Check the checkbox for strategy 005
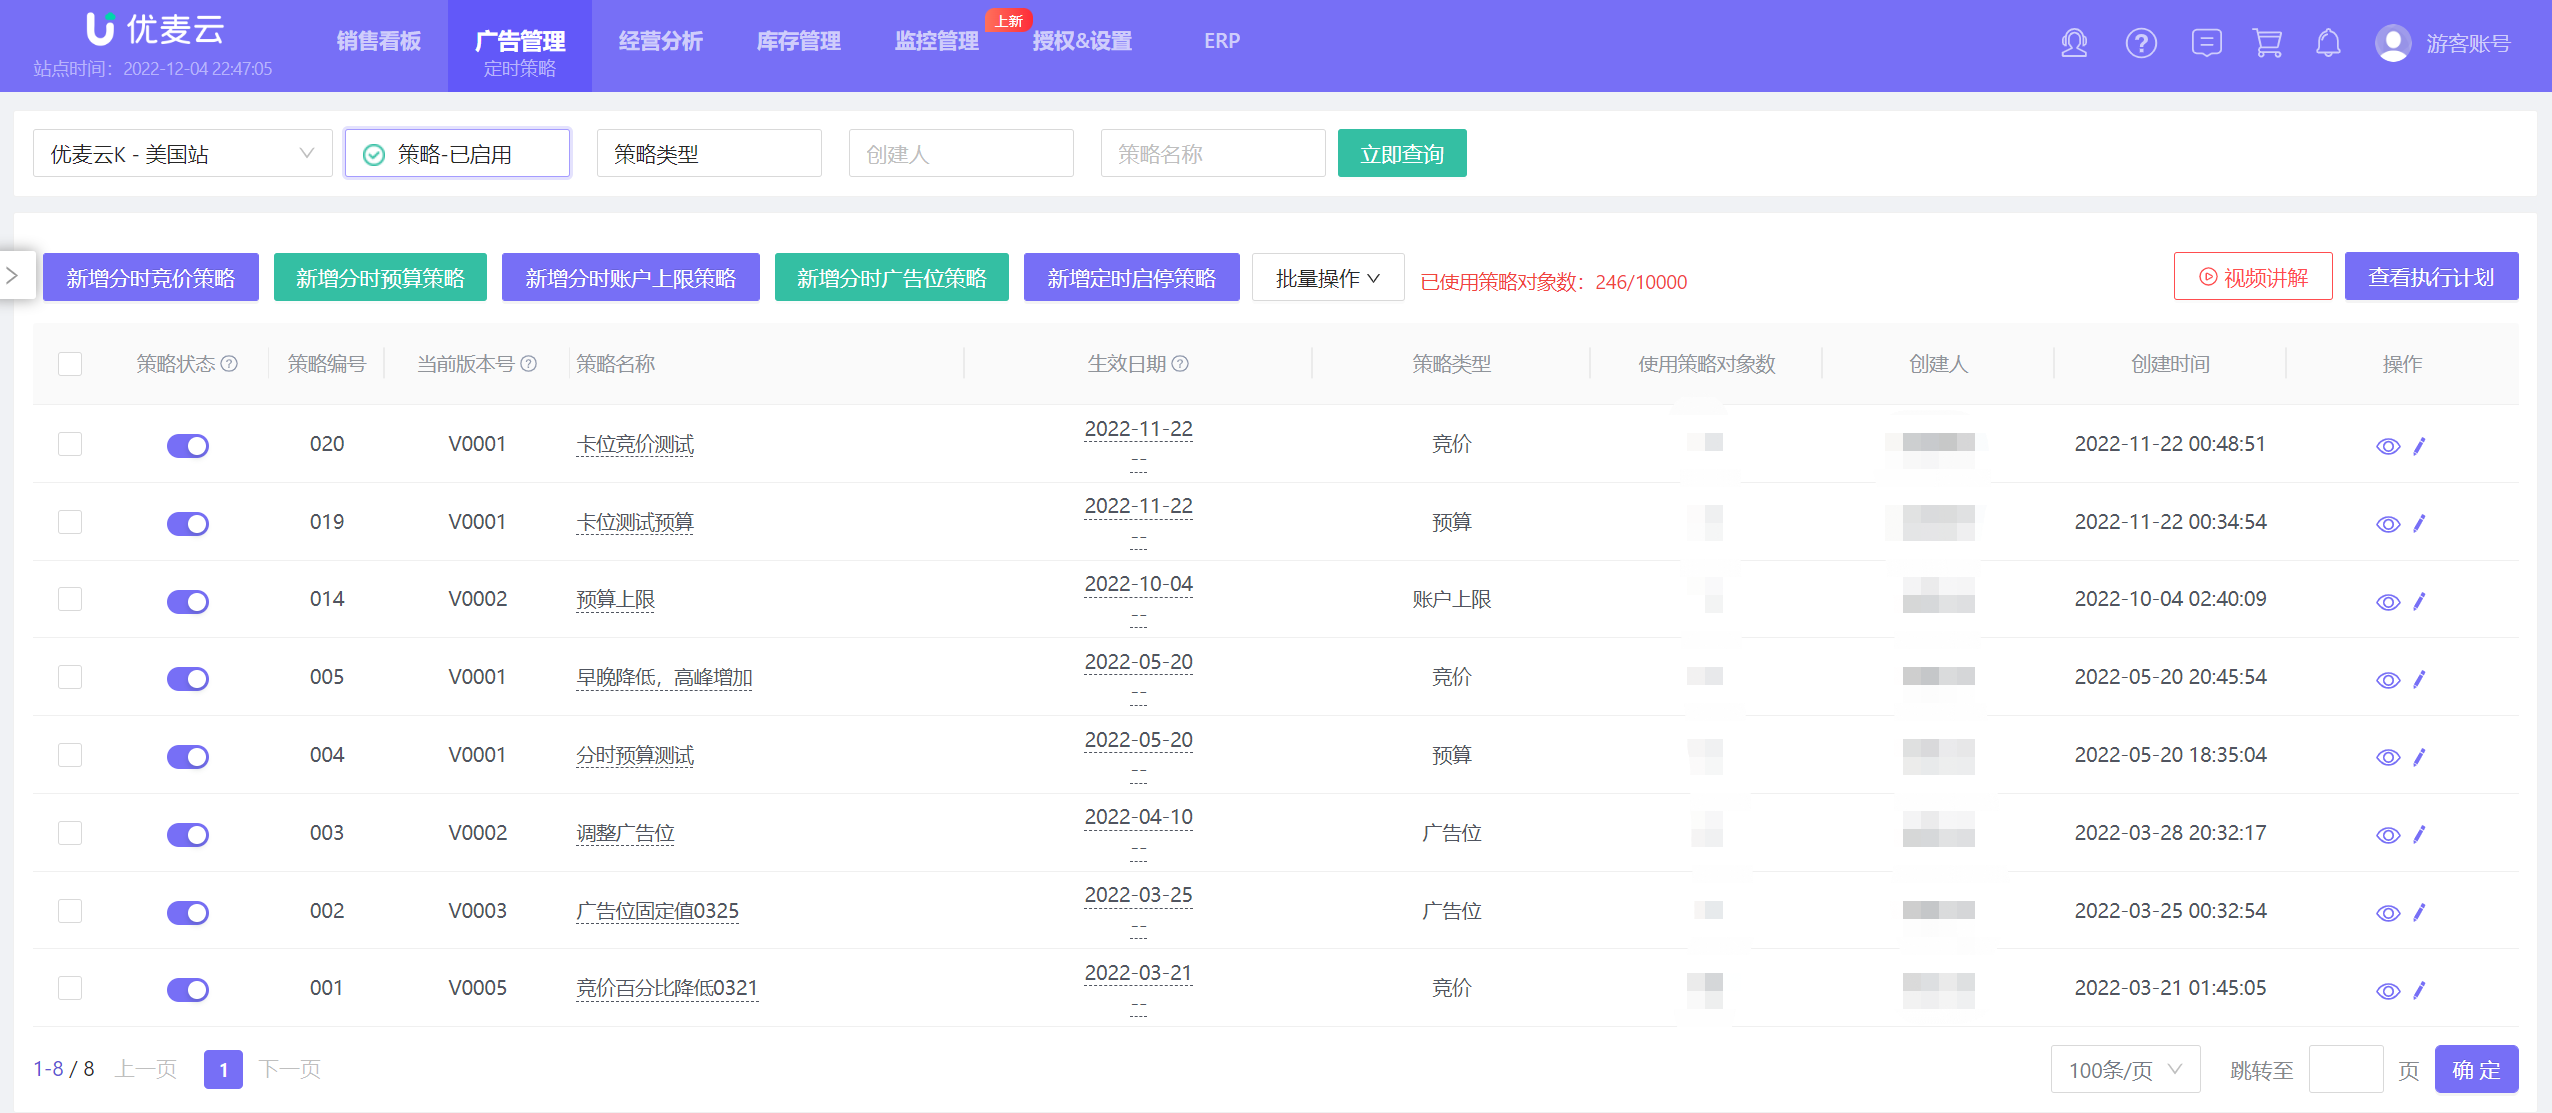This screenshot has width=2552, height=1113. click(70, 677)
